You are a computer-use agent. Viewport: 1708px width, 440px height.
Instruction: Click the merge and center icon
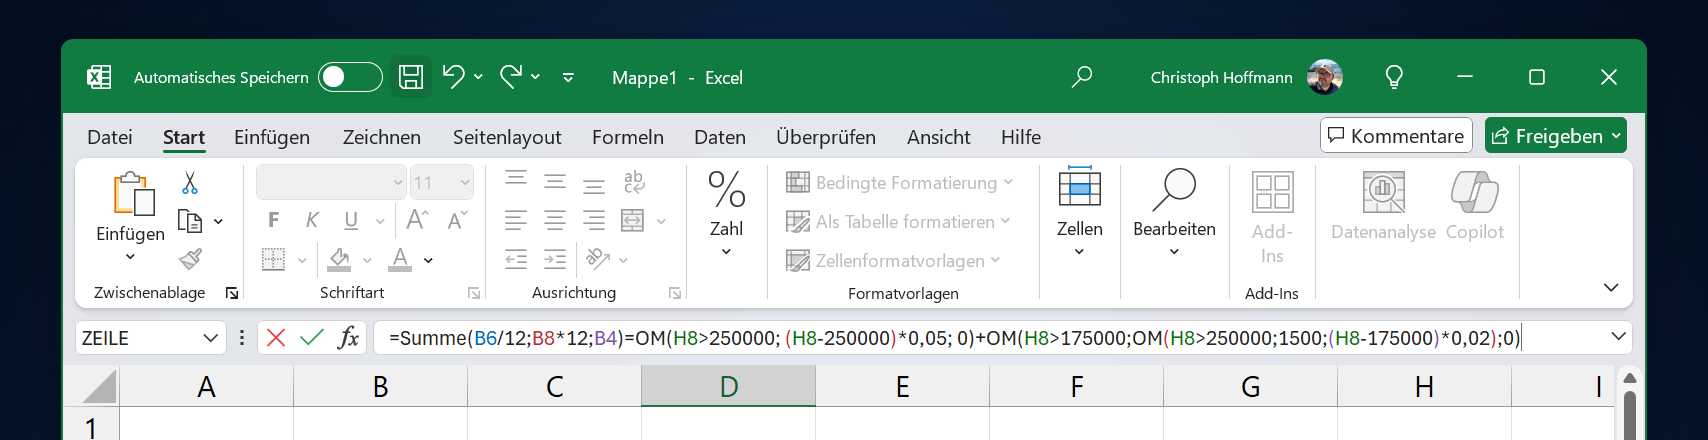pyautogui.click(x=633, y=220)
